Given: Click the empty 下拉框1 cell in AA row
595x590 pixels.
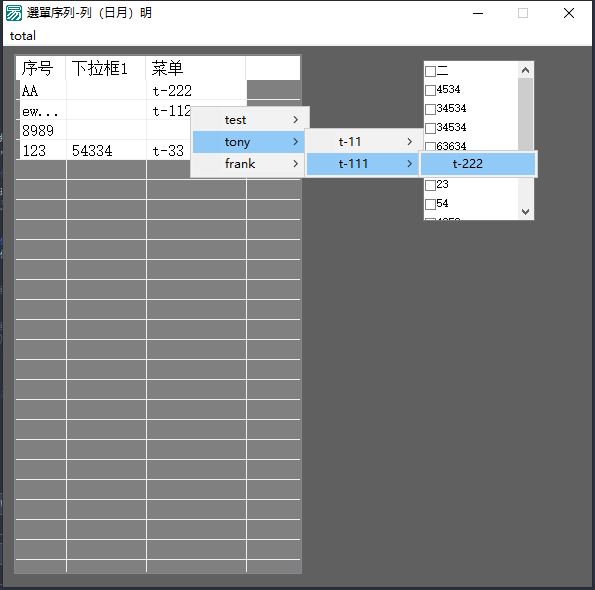Looking at the screenshot, I should coord(106,90).
